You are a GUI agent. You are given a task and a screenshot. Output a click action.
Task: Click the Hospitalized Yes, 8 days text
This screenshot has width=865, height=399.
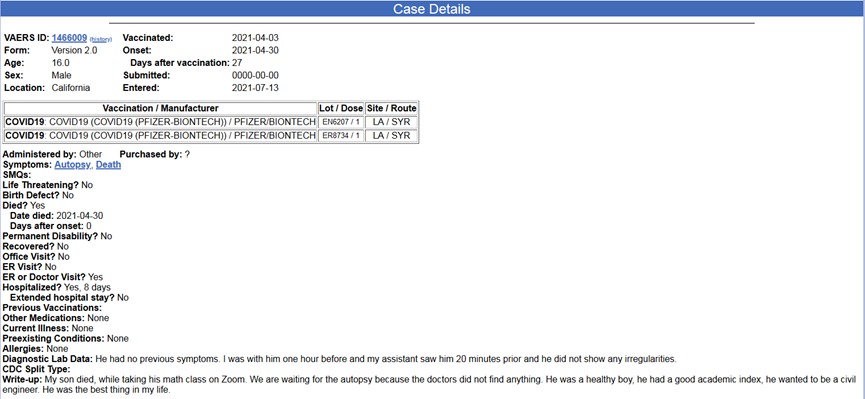pos(87,288)
